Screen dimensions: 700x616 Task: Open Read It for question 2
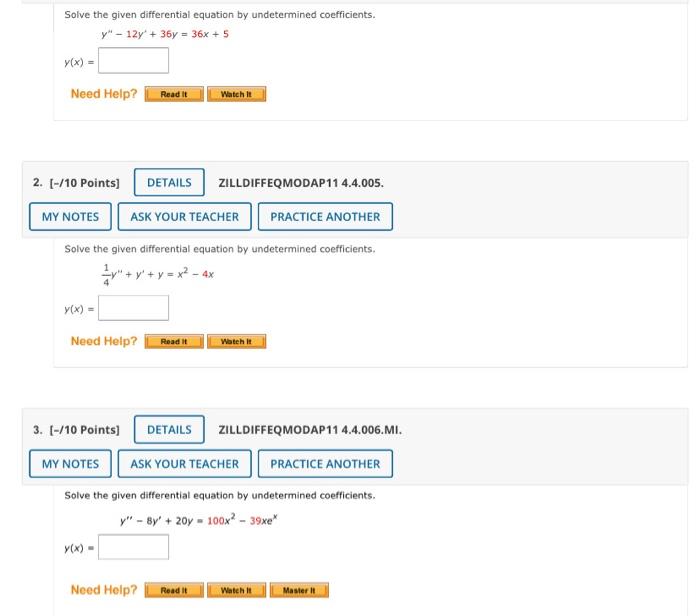point(174,341)
